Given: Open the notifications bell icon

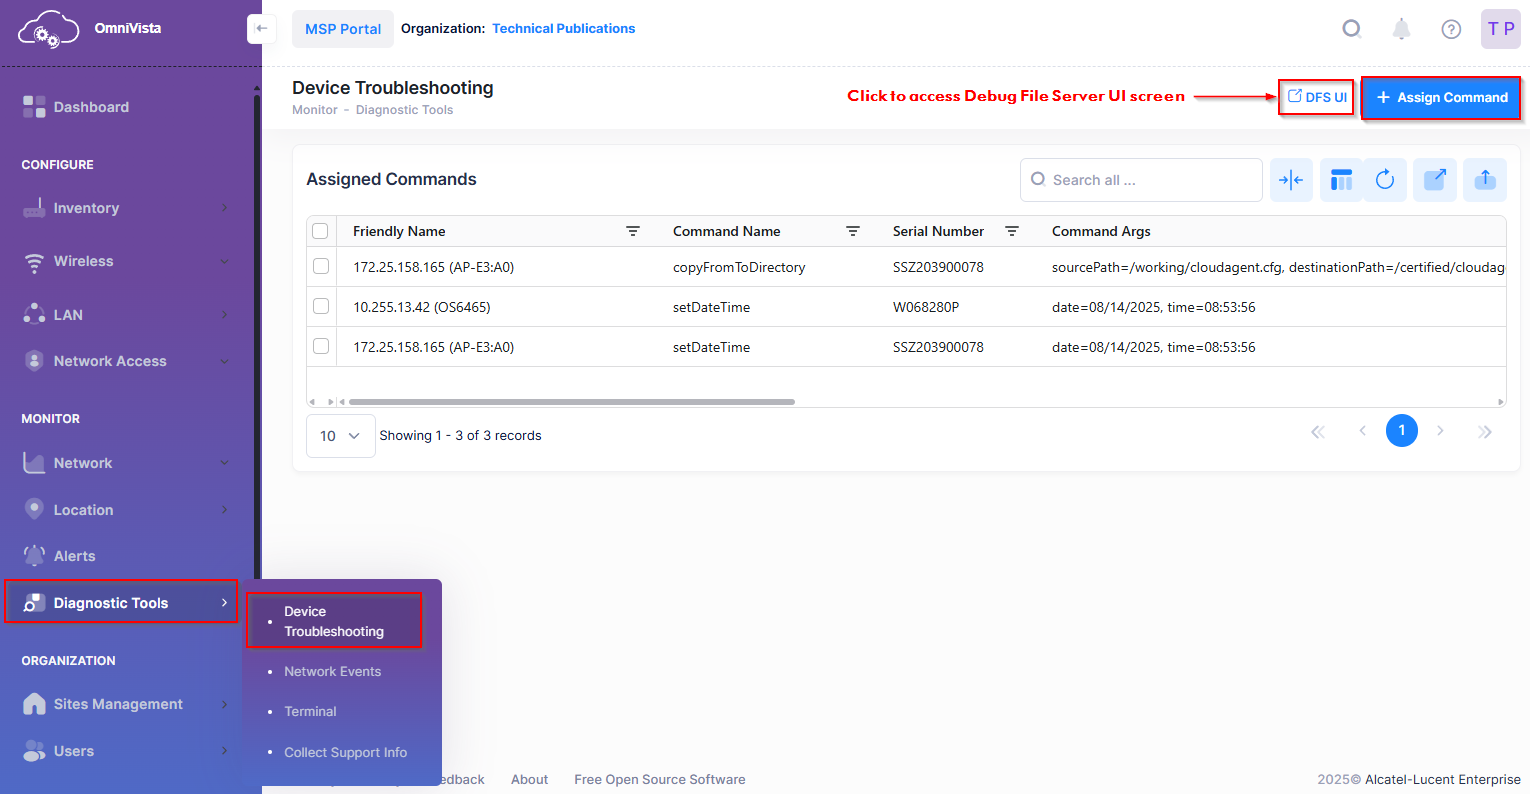Looking at the screenshot, I should (x=1401, y=29).
